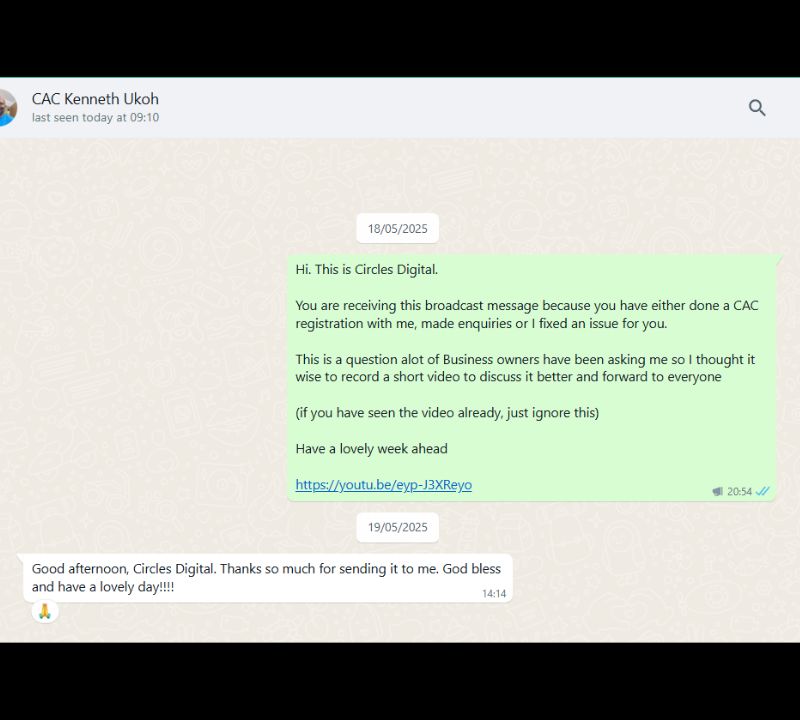The height and width of the screenshot is (720, 800).
Task: Click the blue double-tick read receipt
Action: [x=763, y=491]
